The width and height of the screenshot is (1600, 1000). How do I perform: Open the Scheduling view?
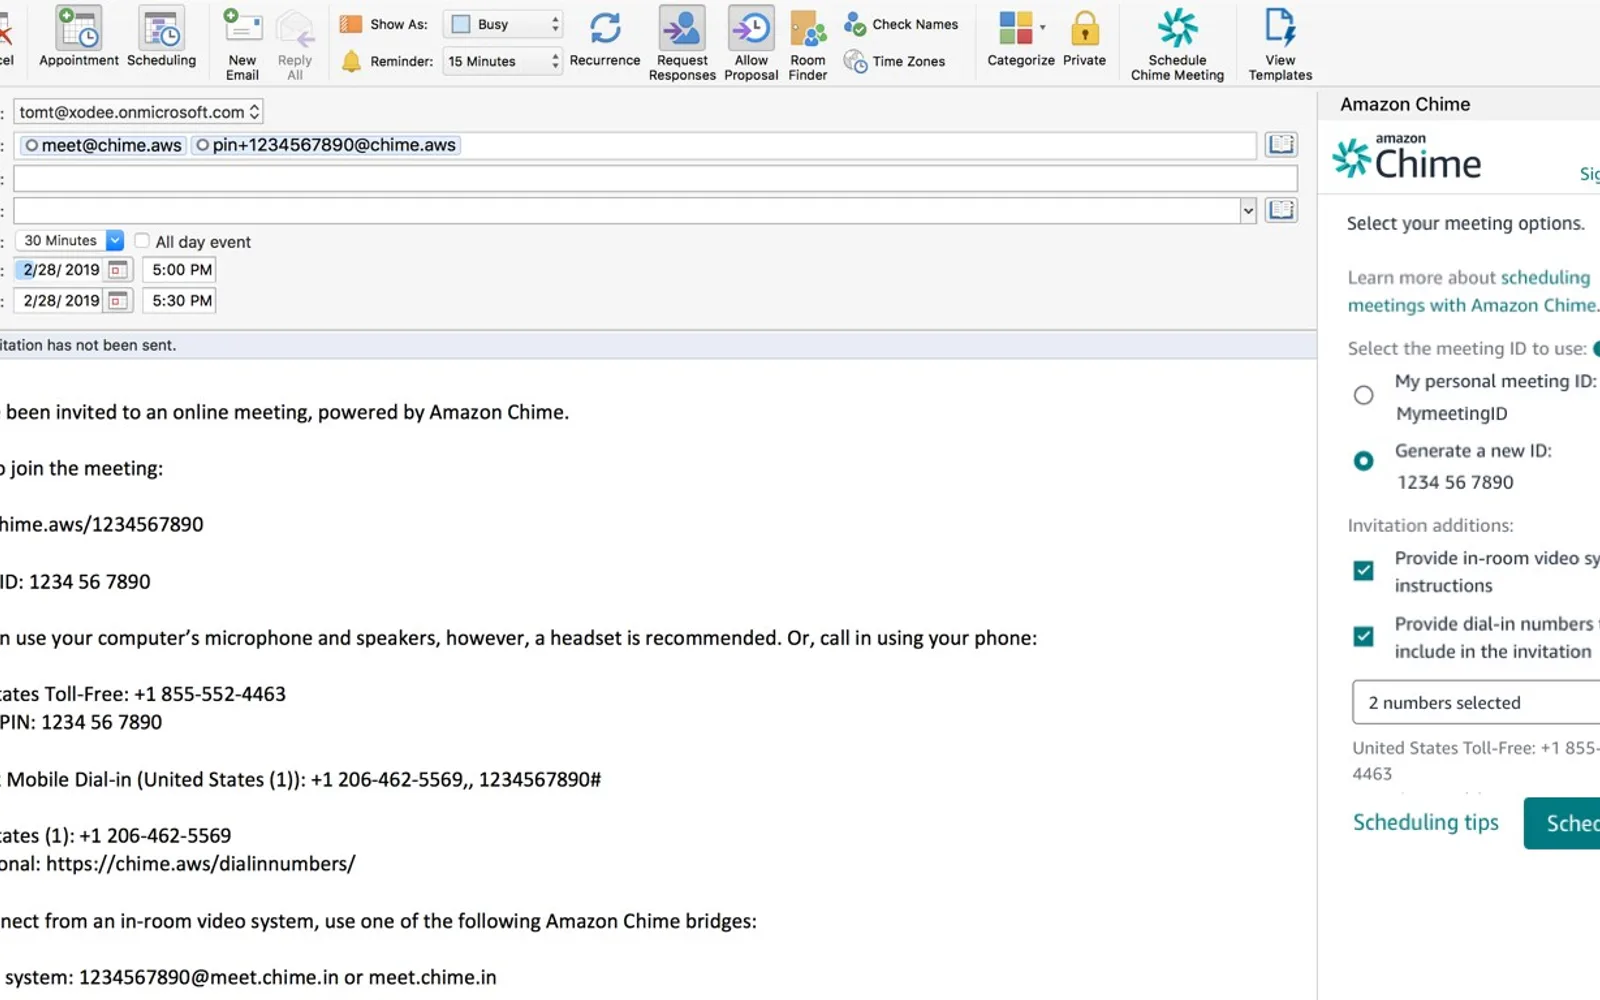[x=161, y=37]
